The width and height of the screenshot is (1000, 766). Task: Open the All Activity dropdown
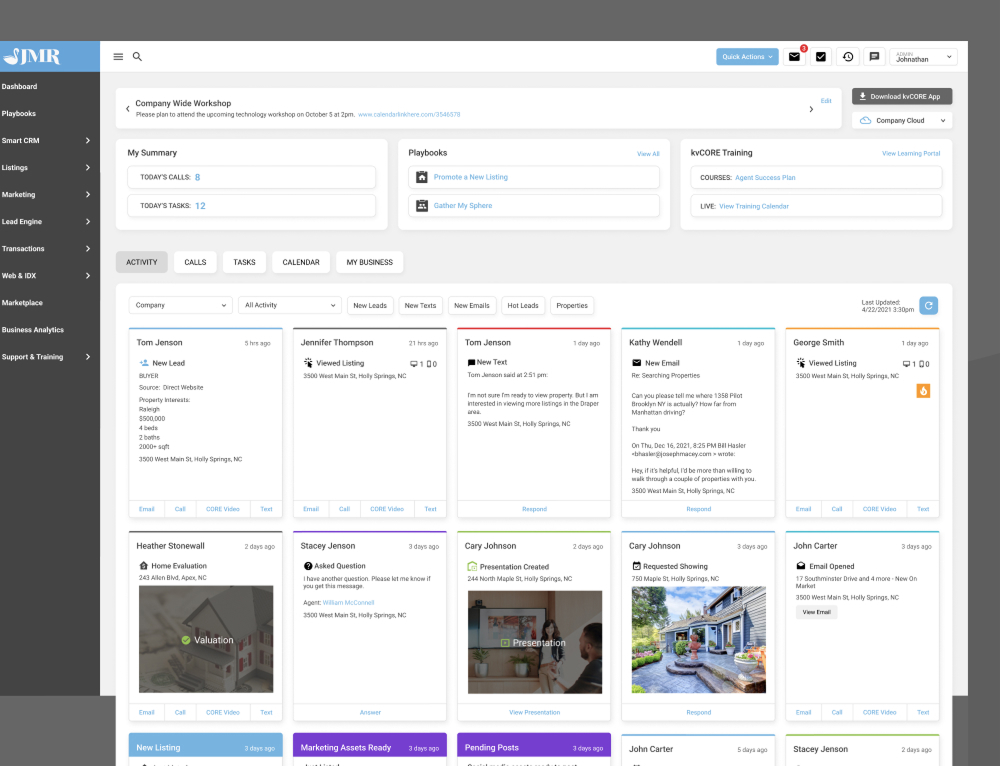point(290,306)
